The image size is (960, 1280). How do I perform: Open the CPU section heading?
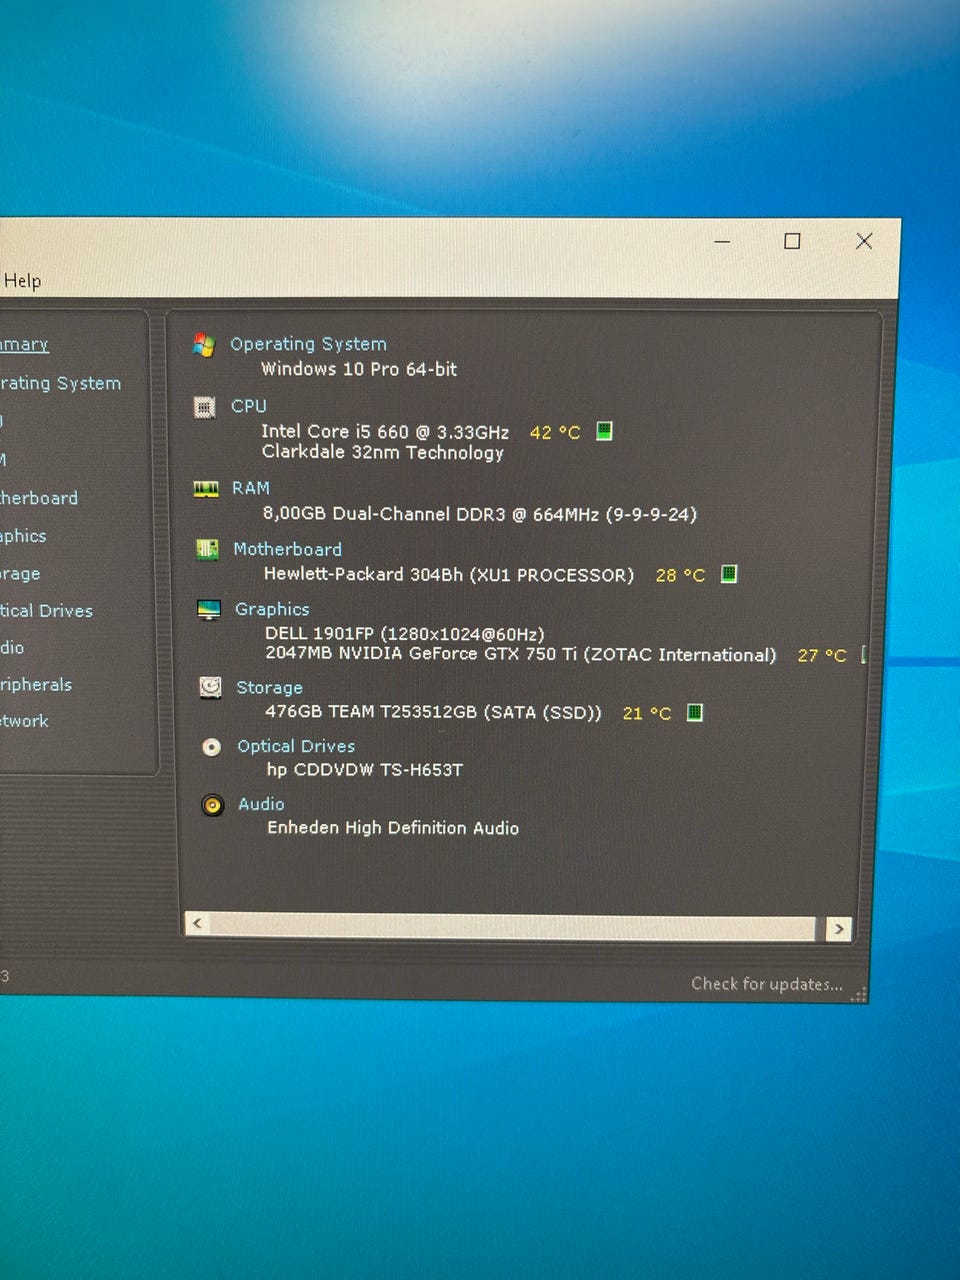click(x=249, y=406)
